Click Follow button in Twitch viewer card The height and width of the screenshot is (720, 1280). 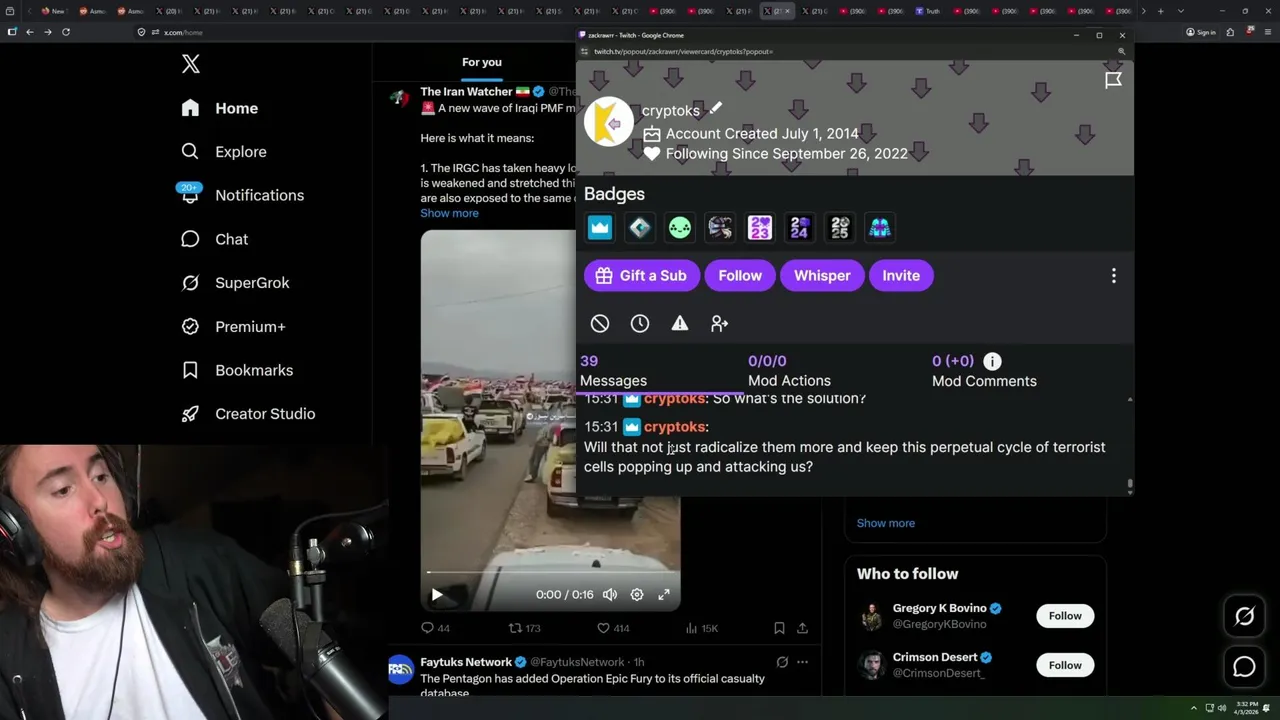pyautogui.click(x=740, y=276)
